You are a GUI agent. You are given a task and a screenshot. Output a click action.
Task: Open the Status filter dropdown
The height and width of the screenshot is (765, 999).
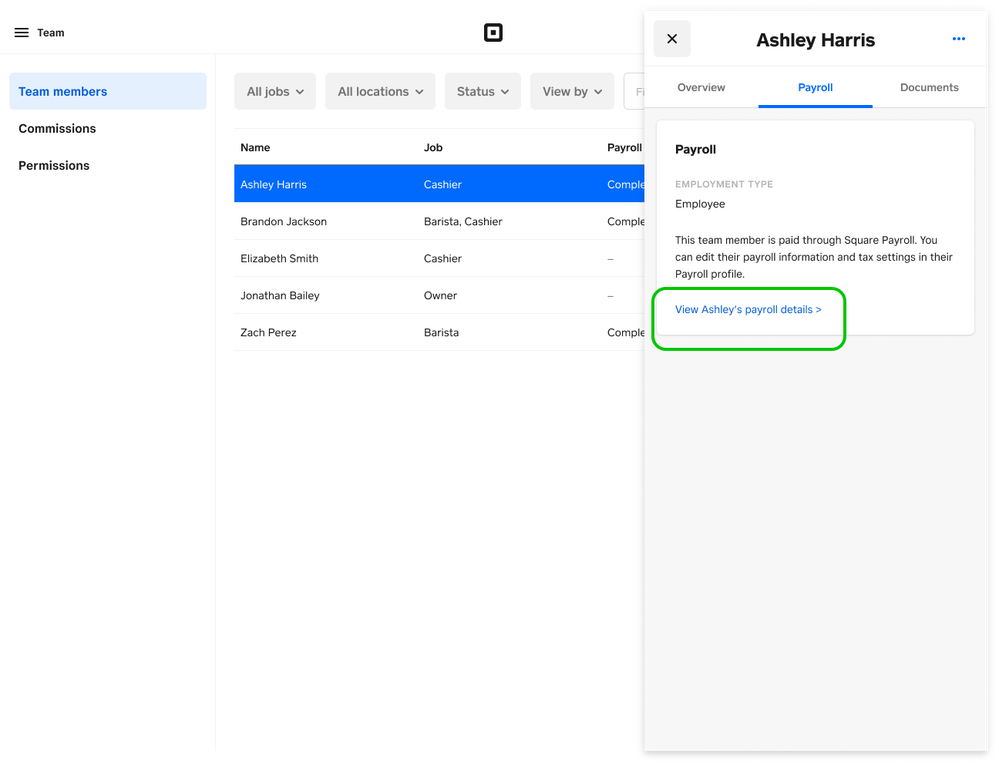click(482, 91)
